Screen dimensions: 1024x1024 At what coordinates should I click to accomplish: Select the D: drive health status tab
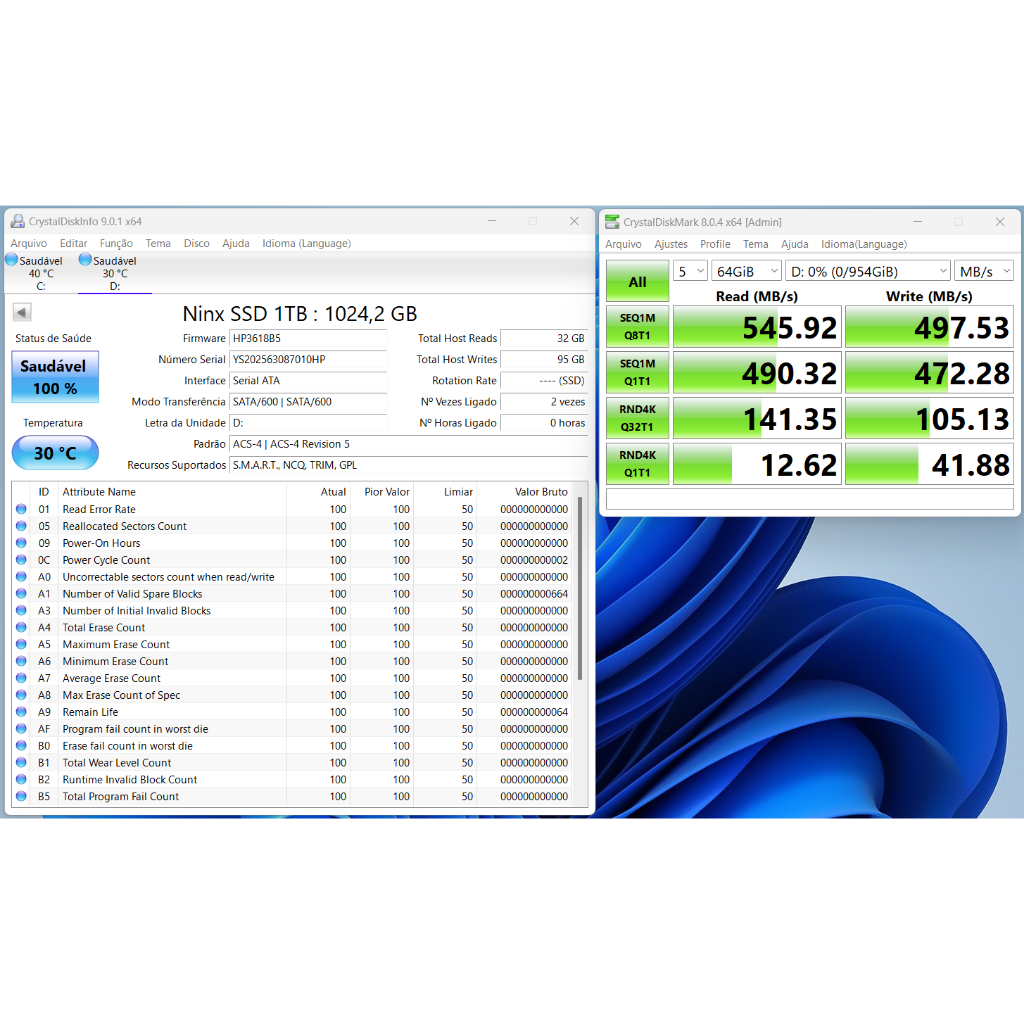[x=114, y=273]
